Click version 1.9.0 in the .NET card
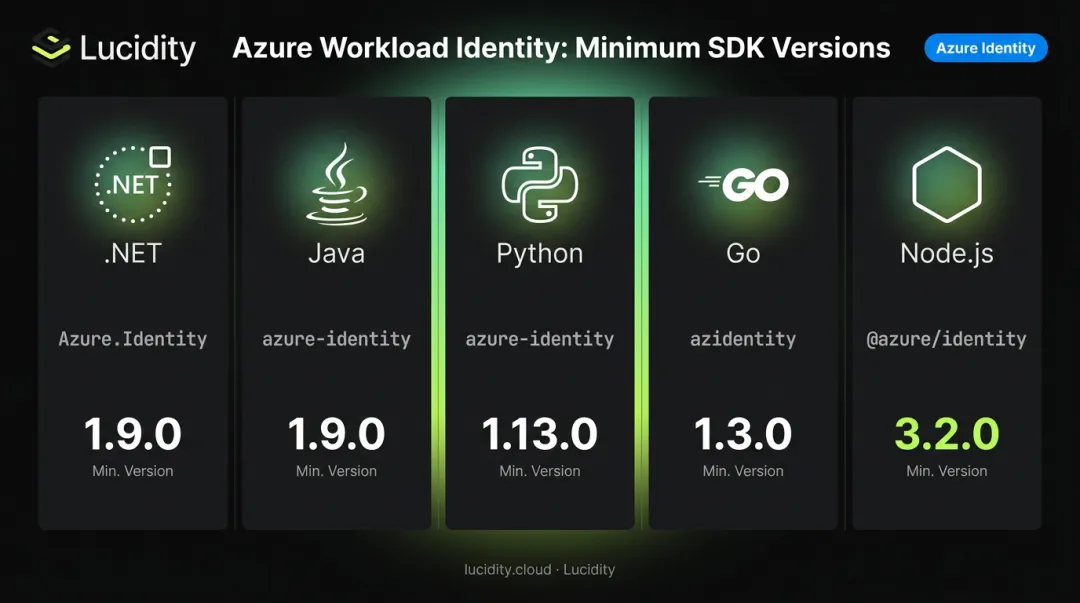1080x603 pixels. 133,434
